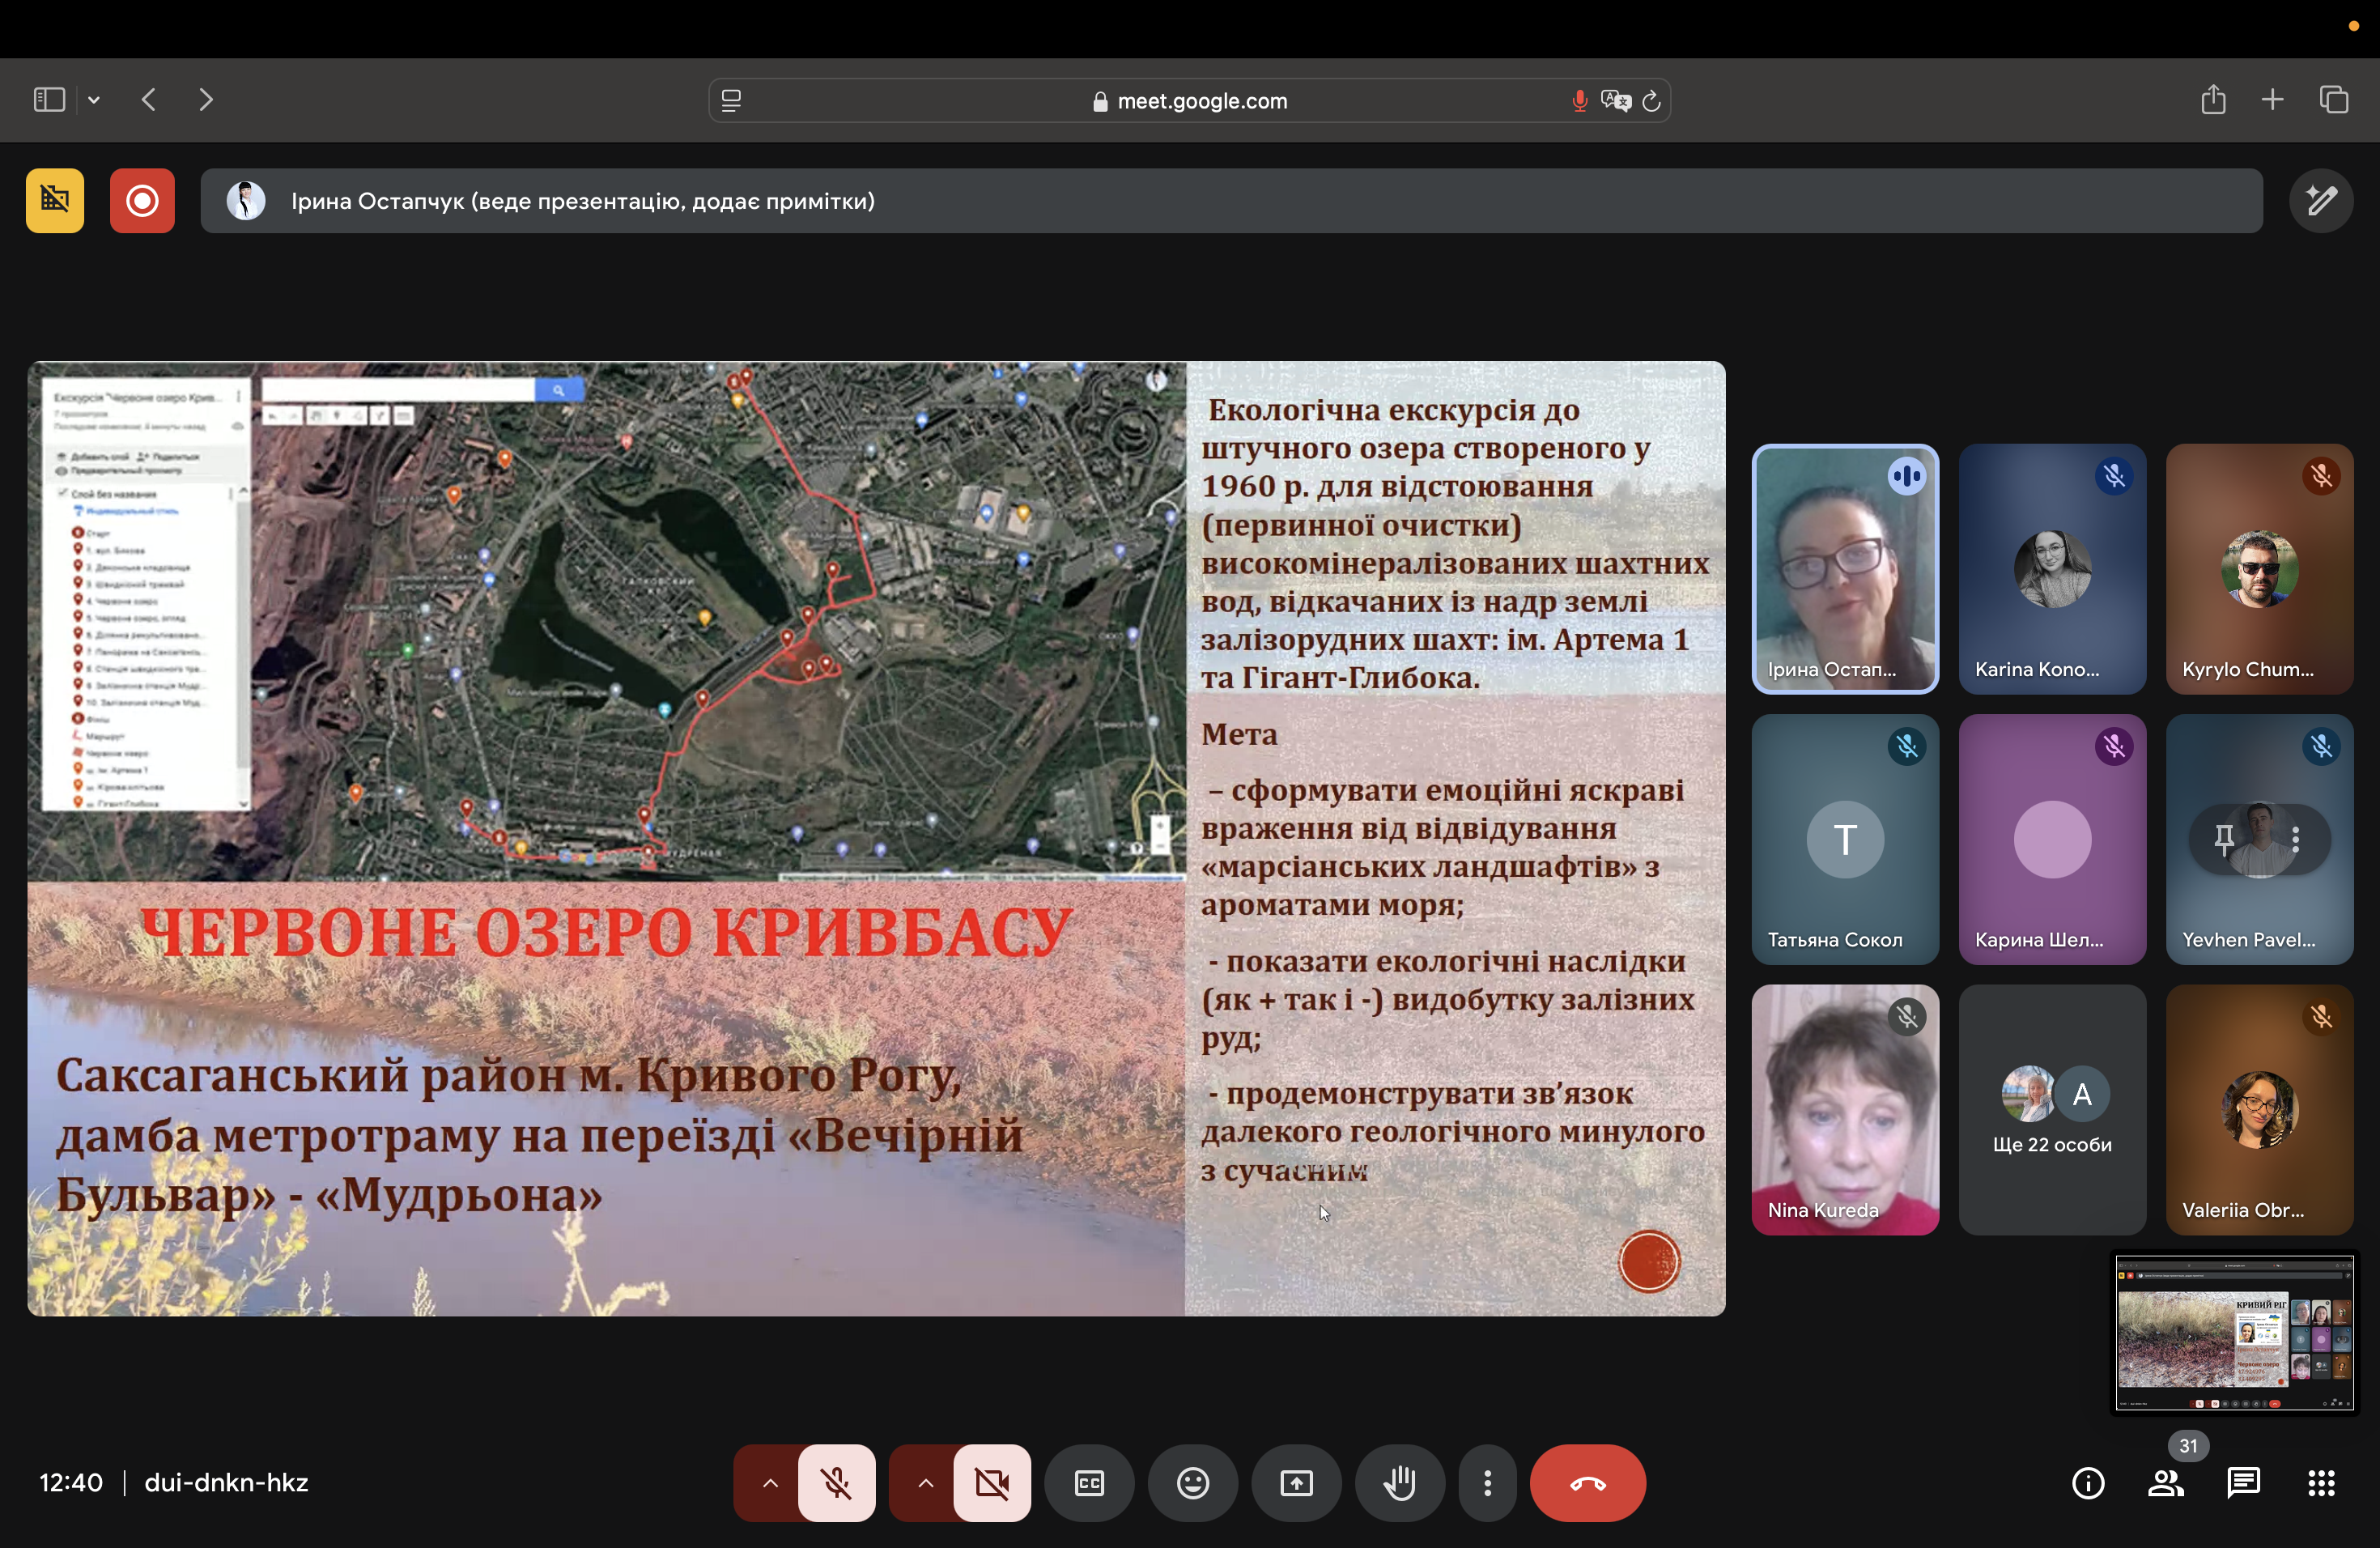The width and height of the screenshot is (2380, 1548).
Task: Toggle closed captions CC button
Action: tap(1089, 1483)
